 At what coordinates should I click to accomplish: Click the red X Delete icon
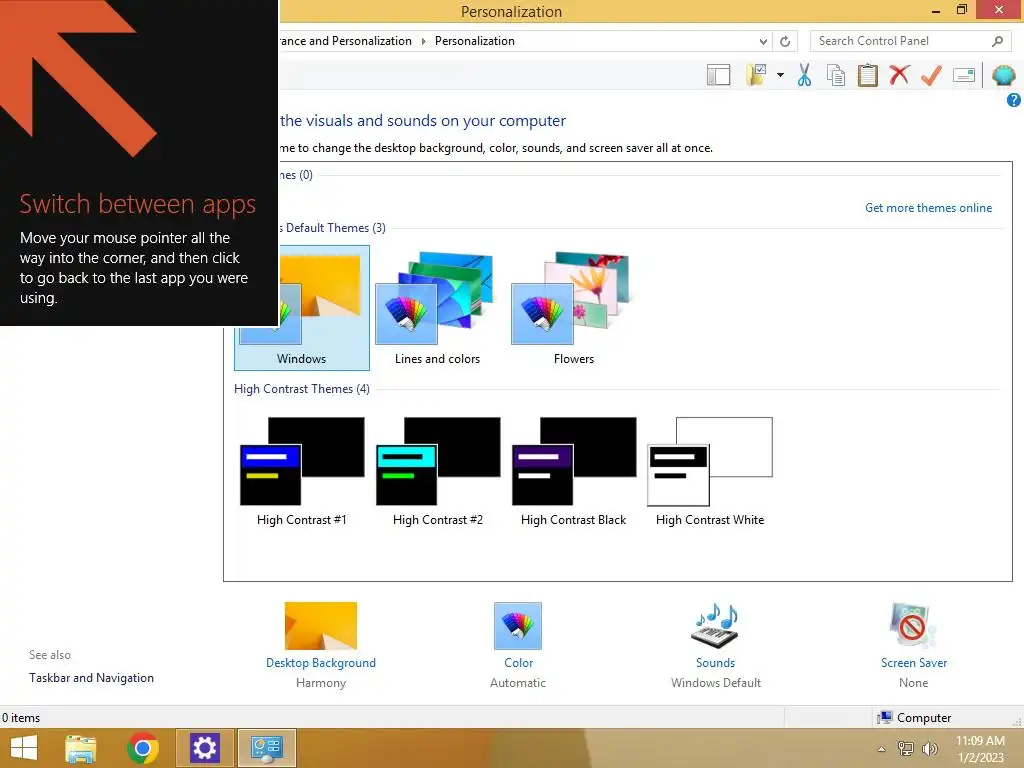coord(899,75)
